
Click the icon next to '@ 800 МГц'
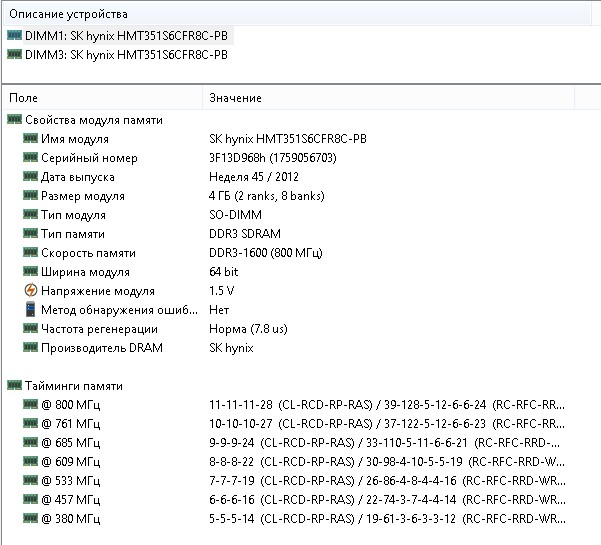pos(30,404)
